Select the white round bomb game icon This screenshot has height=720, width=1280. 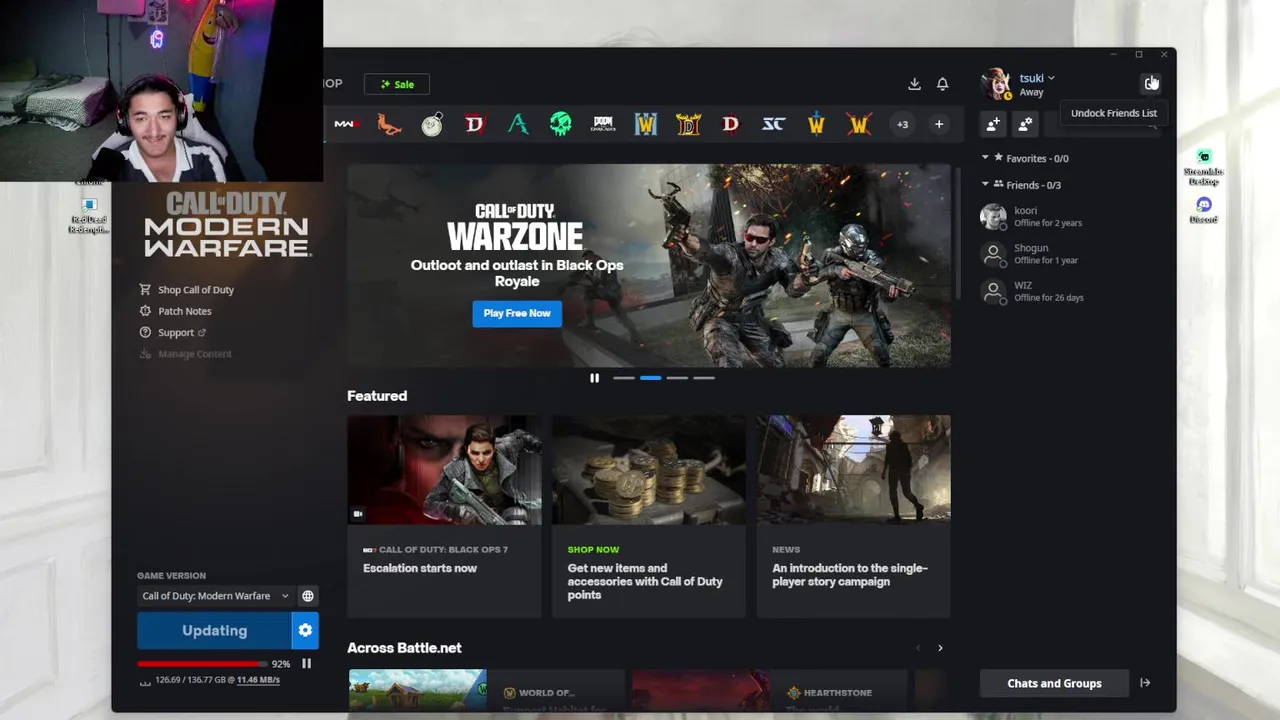pos(432,124)
